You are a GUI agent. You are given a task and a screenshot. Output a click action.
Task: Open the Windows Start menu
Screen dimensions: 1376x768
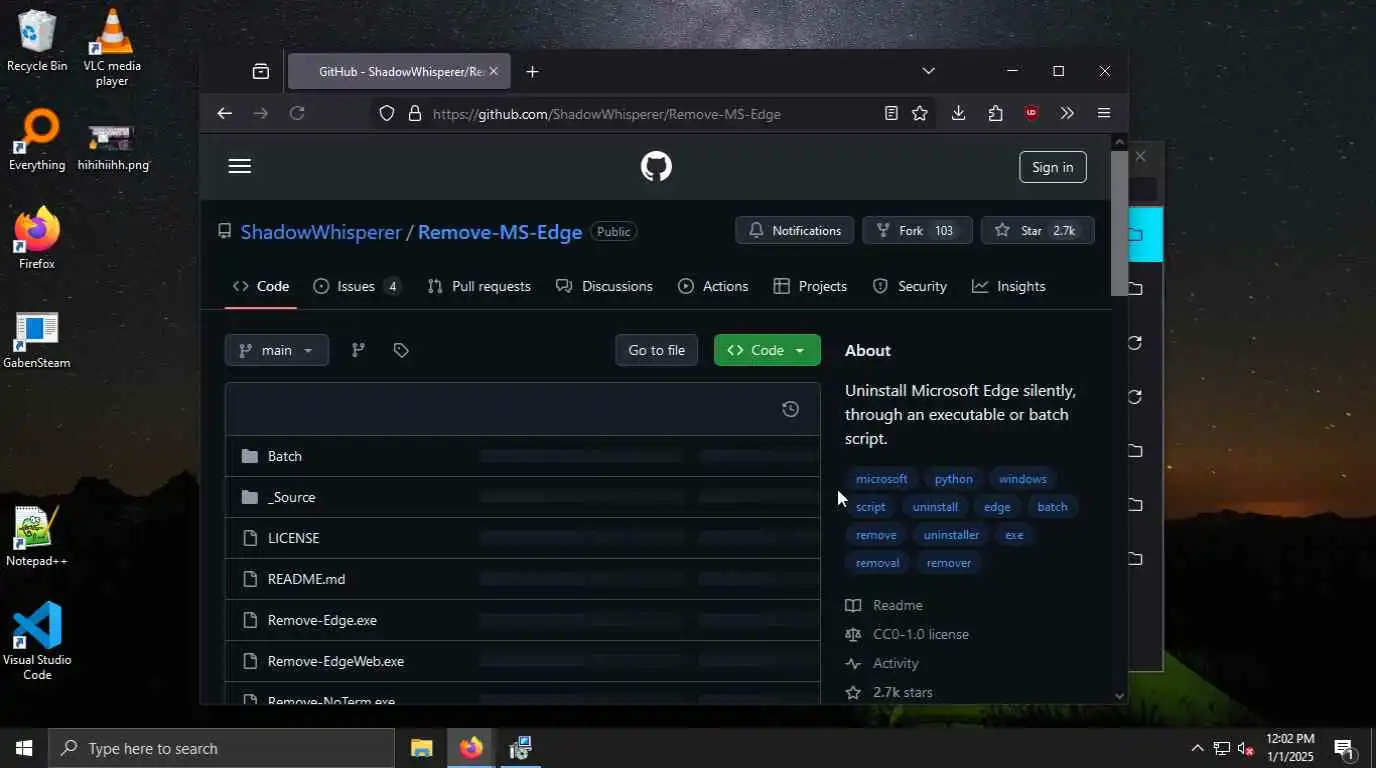pyautogui.click(x=24, y=748)
